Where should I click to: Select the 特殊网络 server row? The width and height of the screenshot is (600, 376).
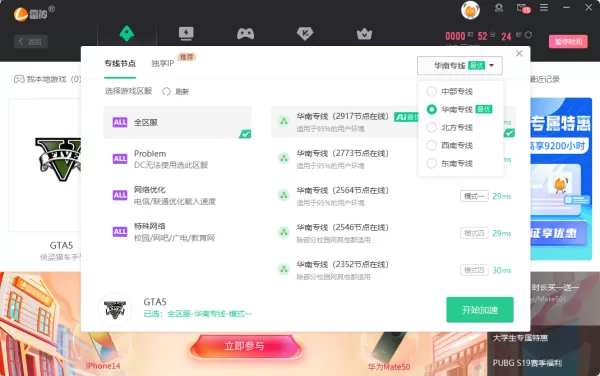(178, 232)
